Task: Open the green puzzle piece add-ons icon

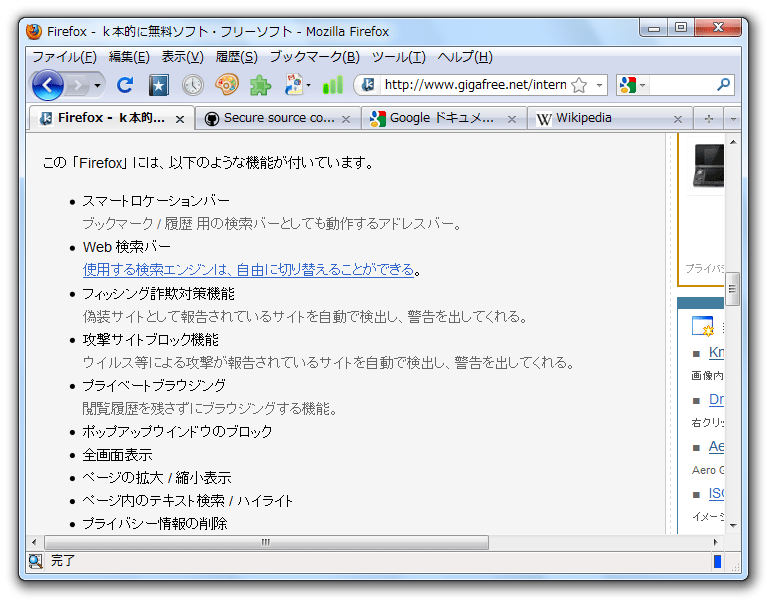Action: tap(260, 85)
